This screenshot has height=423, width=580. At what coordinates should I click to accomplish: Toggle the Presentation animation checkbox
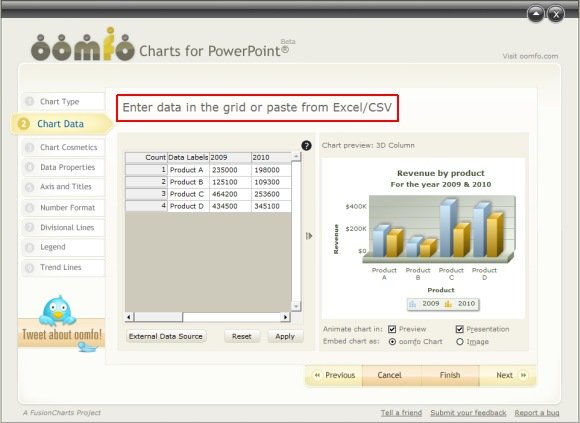[x=459, y=329]
